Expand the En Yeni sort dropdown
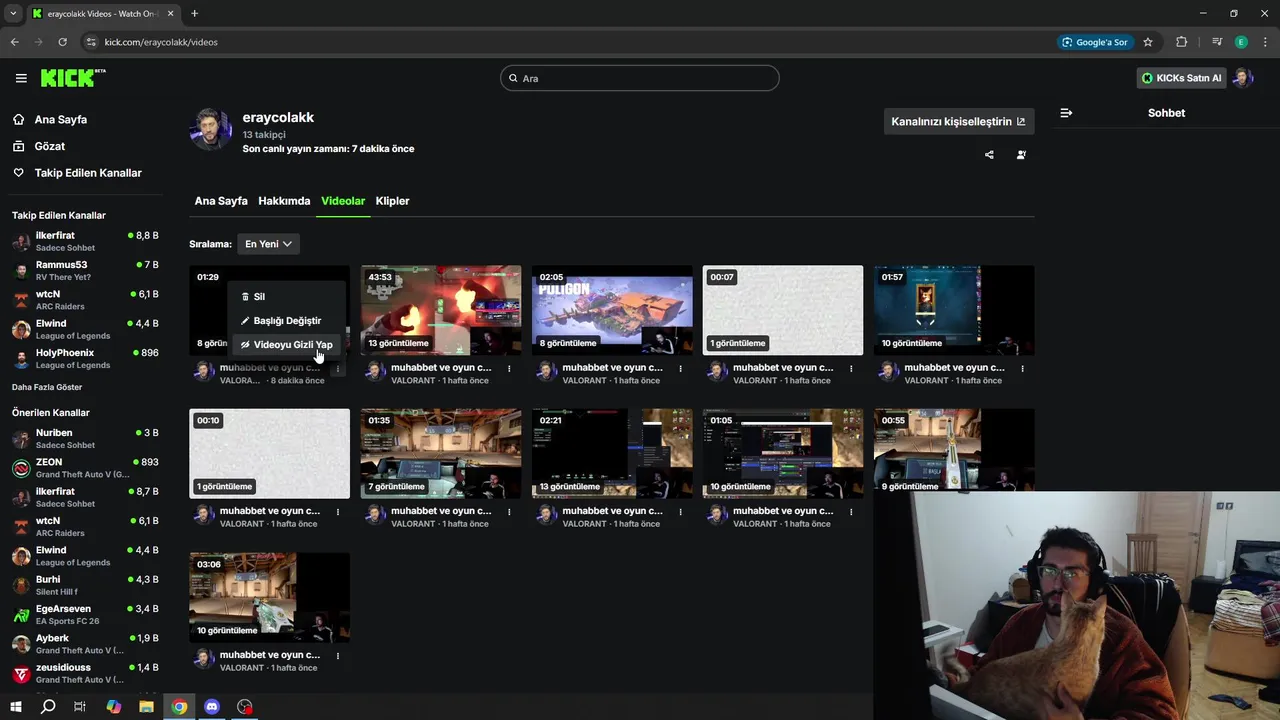 point(268,244)
